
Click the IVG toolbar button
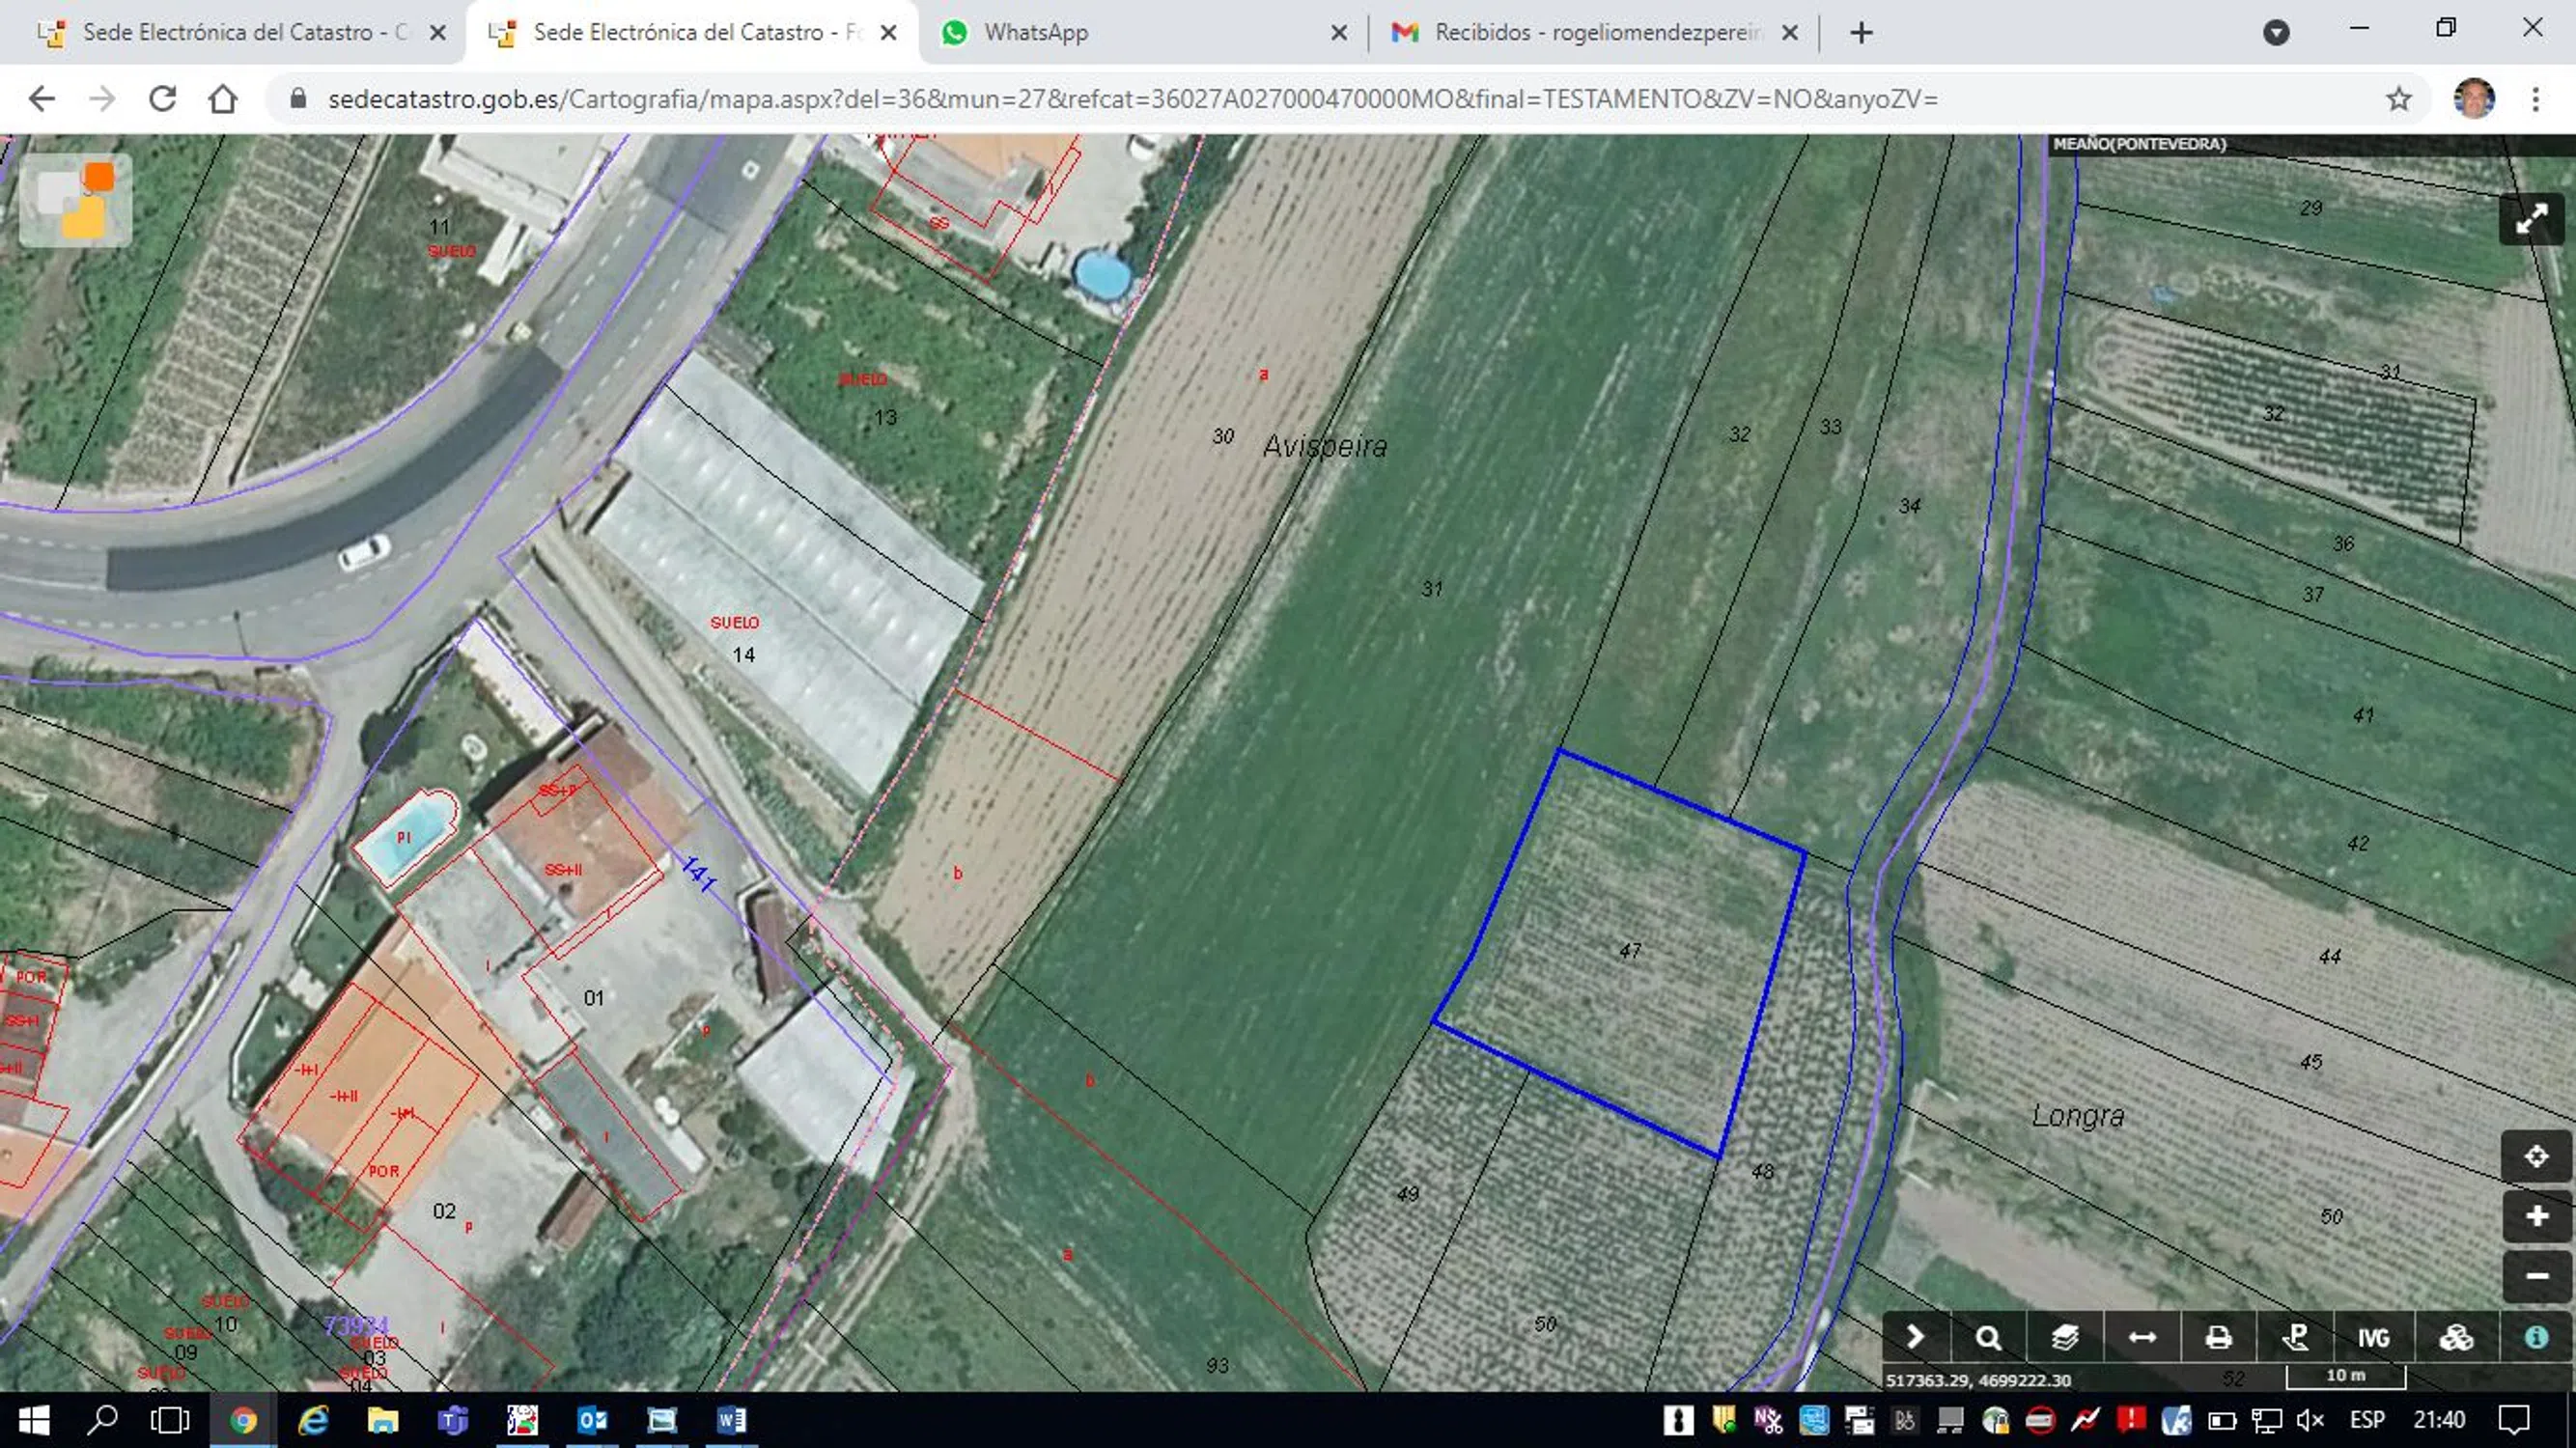point(2373,1338)
